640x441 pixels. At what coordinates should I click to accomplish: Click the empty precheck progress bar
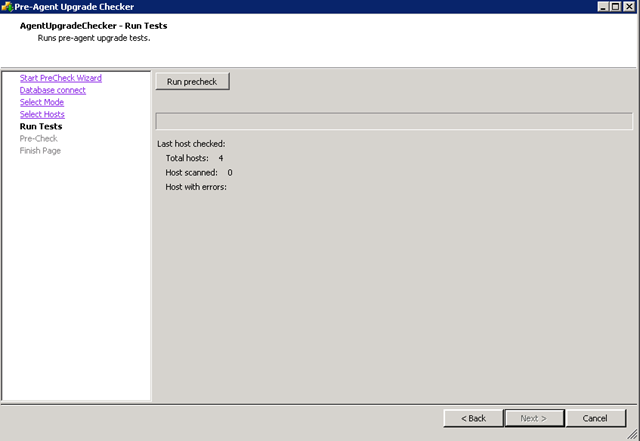[394, 121]
